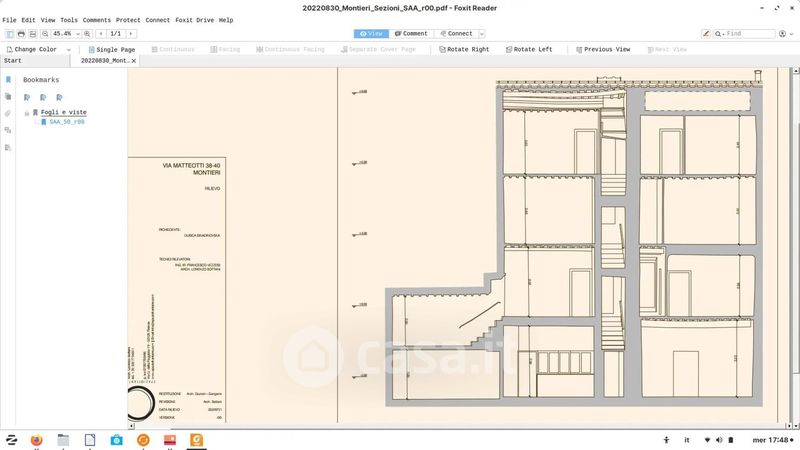This screenshot has width=800, height=450.
Task: Open the SAA_50_r00 bookmark
Action: coord(67,122)
